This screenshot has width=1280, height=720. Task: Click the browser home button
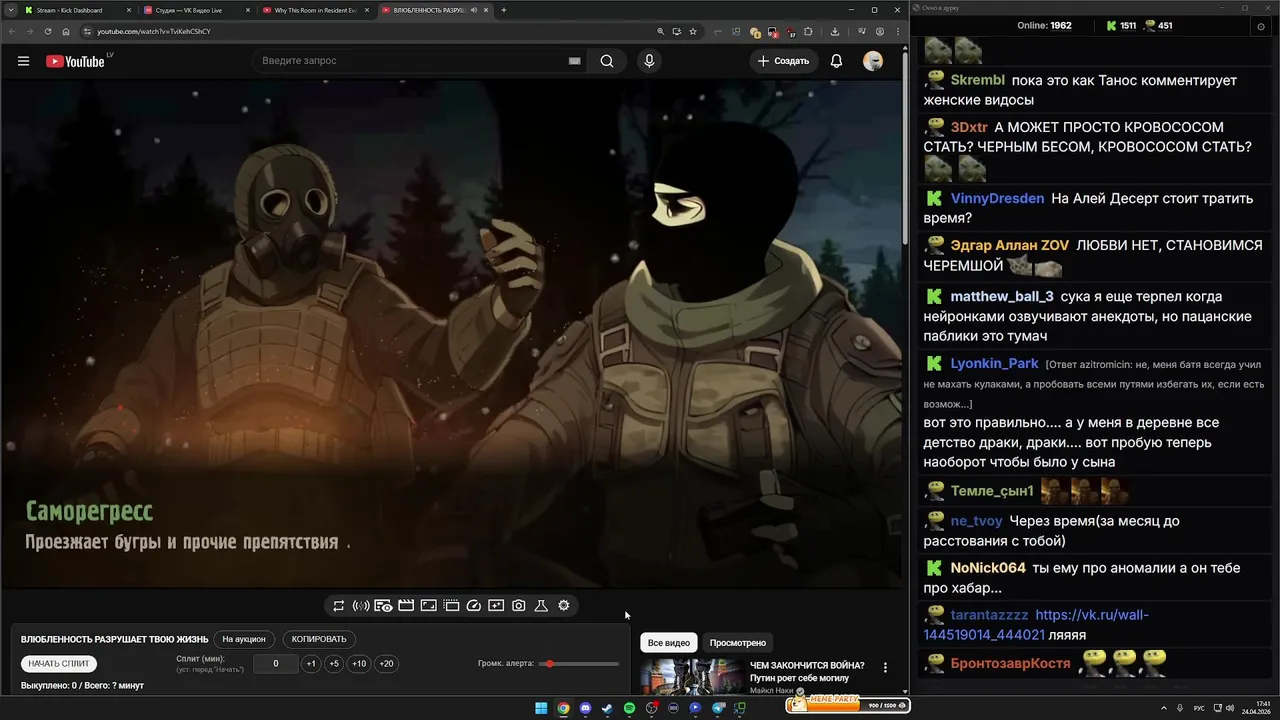(x=66, y=31)
